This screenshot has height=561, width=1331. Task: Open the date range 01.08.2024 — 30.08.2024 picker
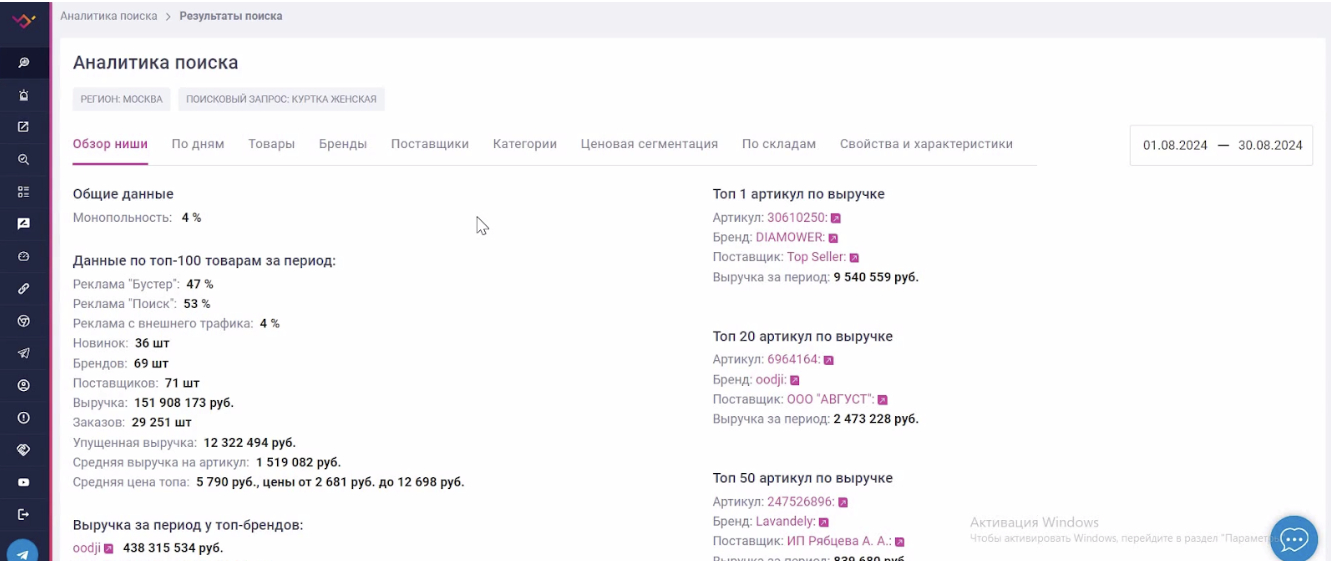coord(1222,145)
